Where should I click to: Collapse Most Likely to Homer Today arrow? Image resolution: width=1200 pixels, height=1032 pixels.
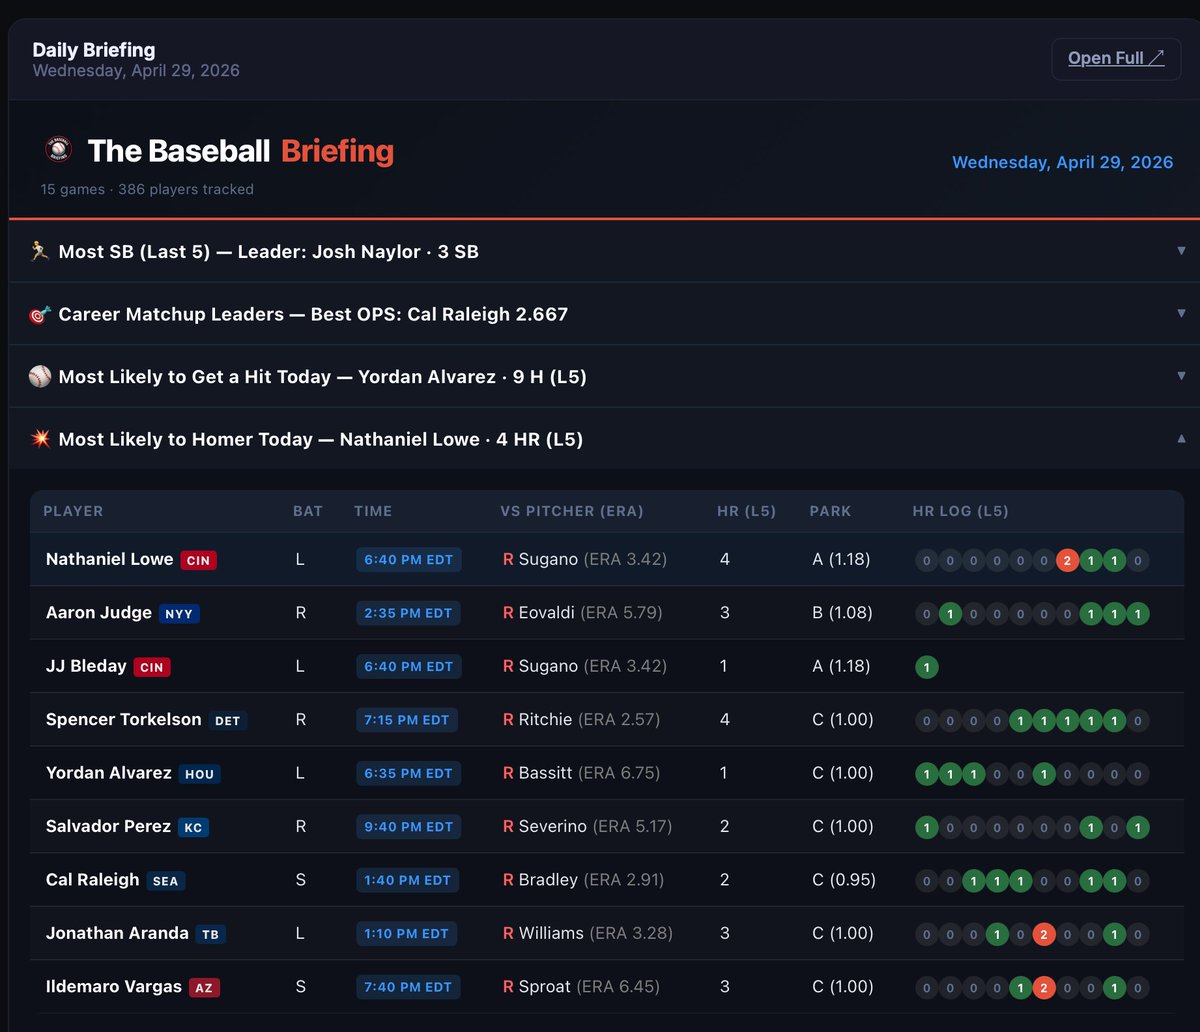1181,439
